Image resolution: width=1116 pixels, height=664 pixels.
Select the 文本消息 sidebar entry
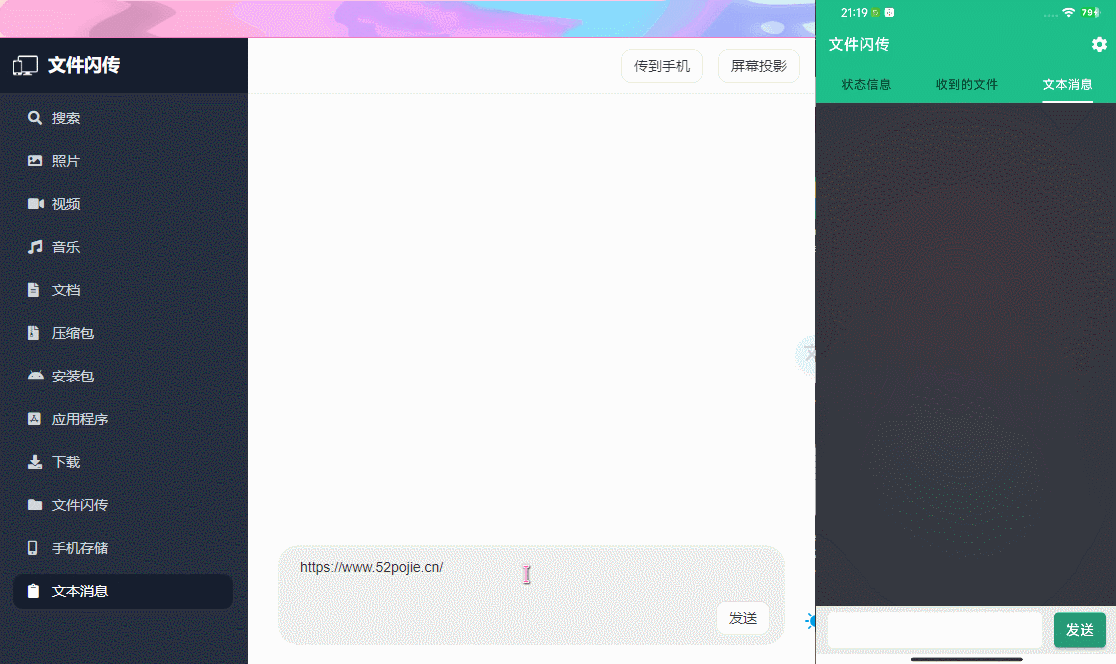[78, 591]
